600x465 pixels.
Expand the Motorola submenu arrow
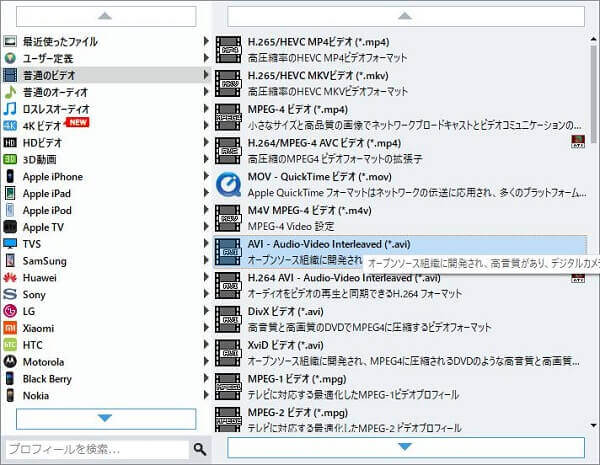click(x=206, y=361)
